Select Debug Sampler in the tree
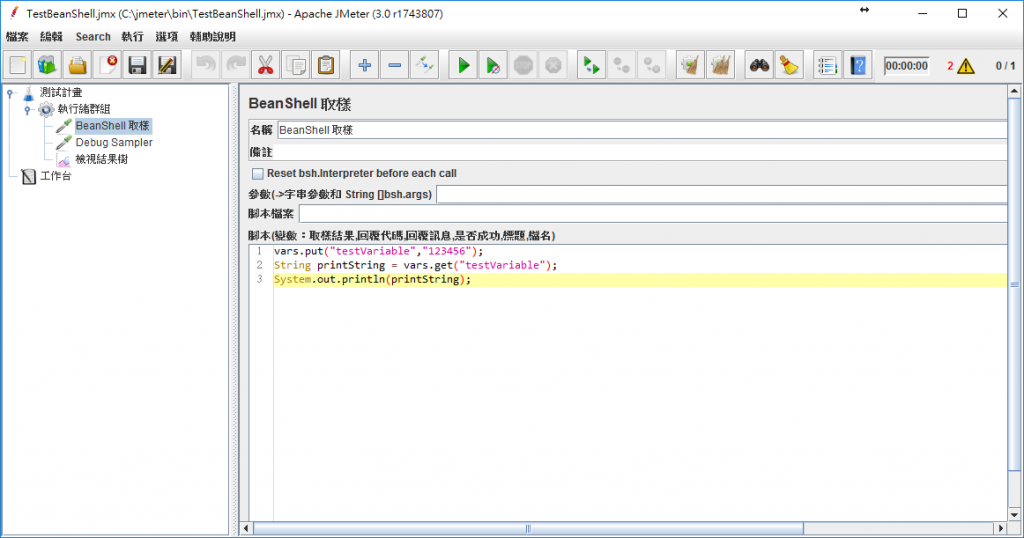This screenshot has height=538, width=1024. point(114,142)
